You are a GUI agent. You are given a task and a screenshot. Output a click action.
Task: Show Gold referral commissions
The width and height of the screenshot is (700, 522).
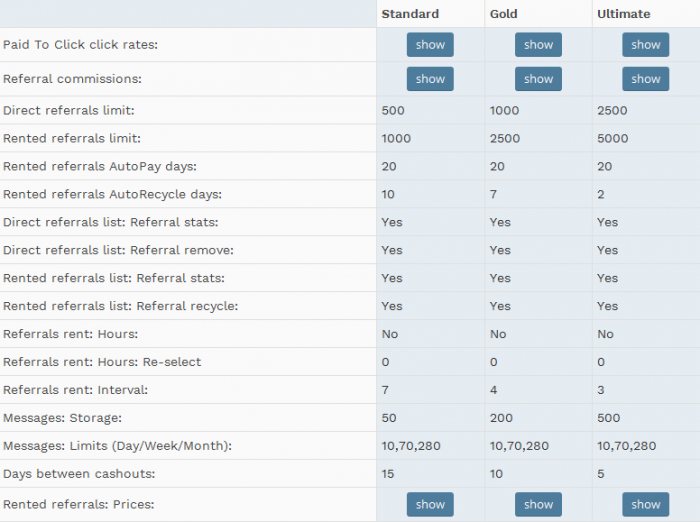click(538, 79)
